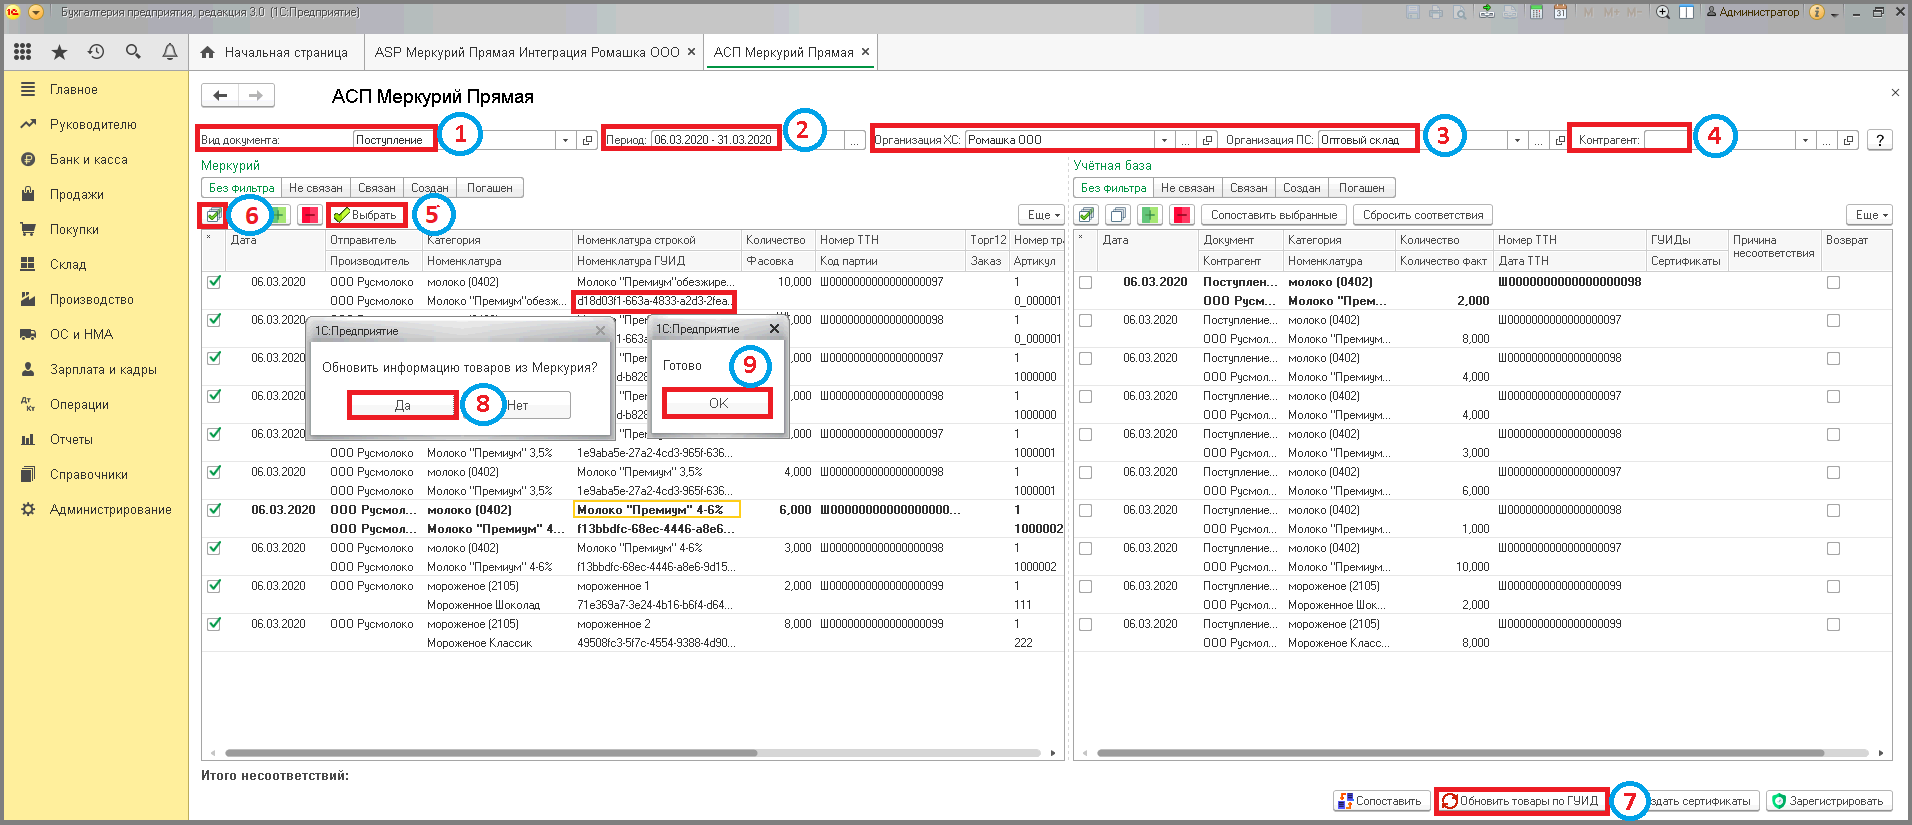Open the Search magnifier icon

133,52
